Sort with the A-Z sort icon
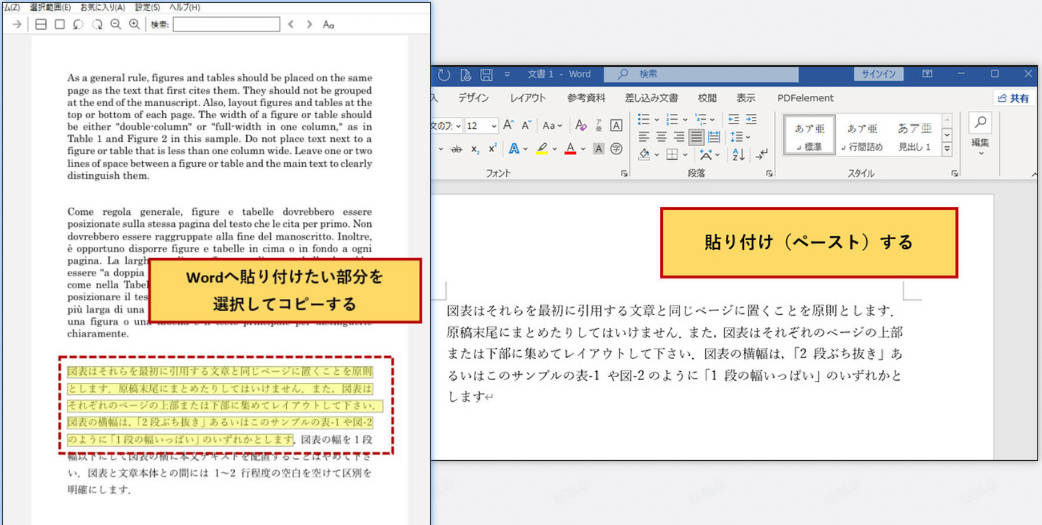Image resolution: width=1042 pixels, height=525 pixels. [738, 155]
